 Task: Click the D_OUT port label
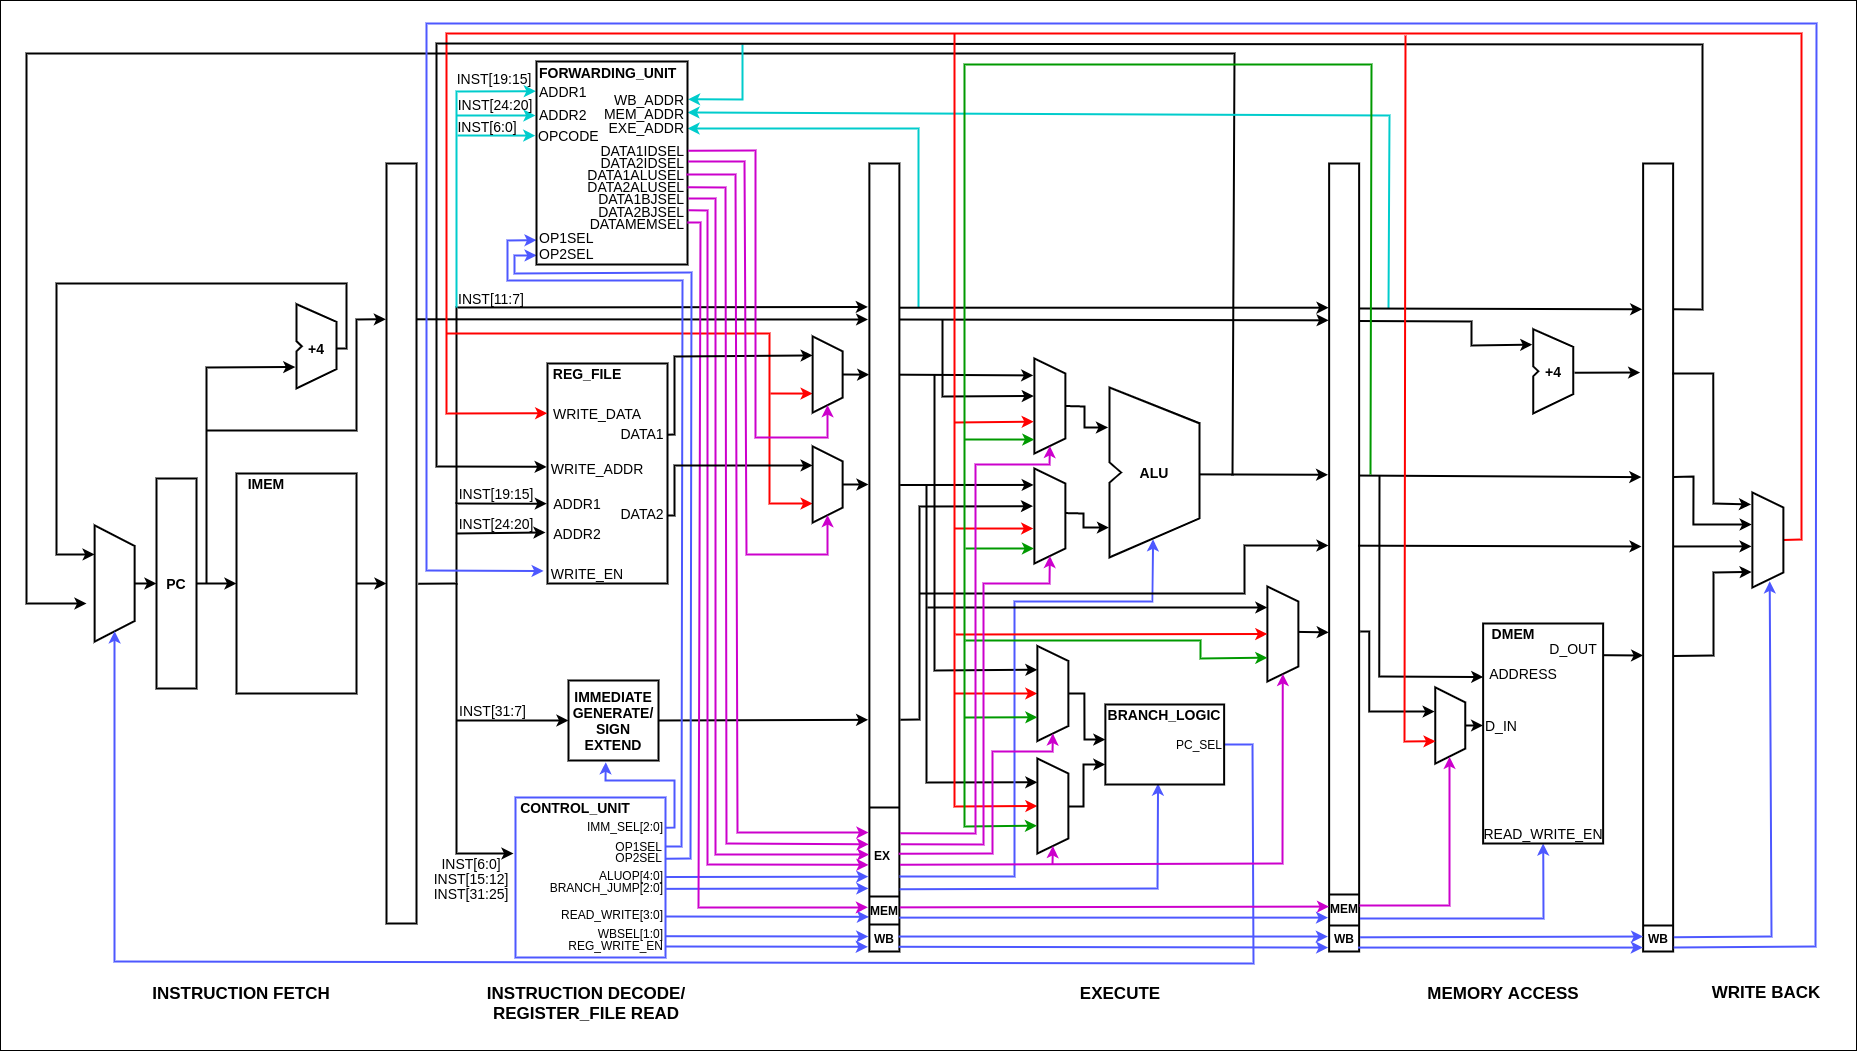pos(1573,649)
